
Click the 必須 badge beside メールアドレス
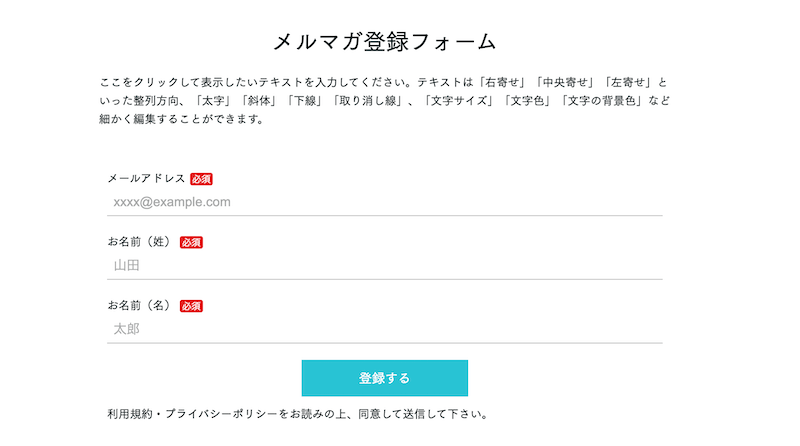tap(201, 179)
